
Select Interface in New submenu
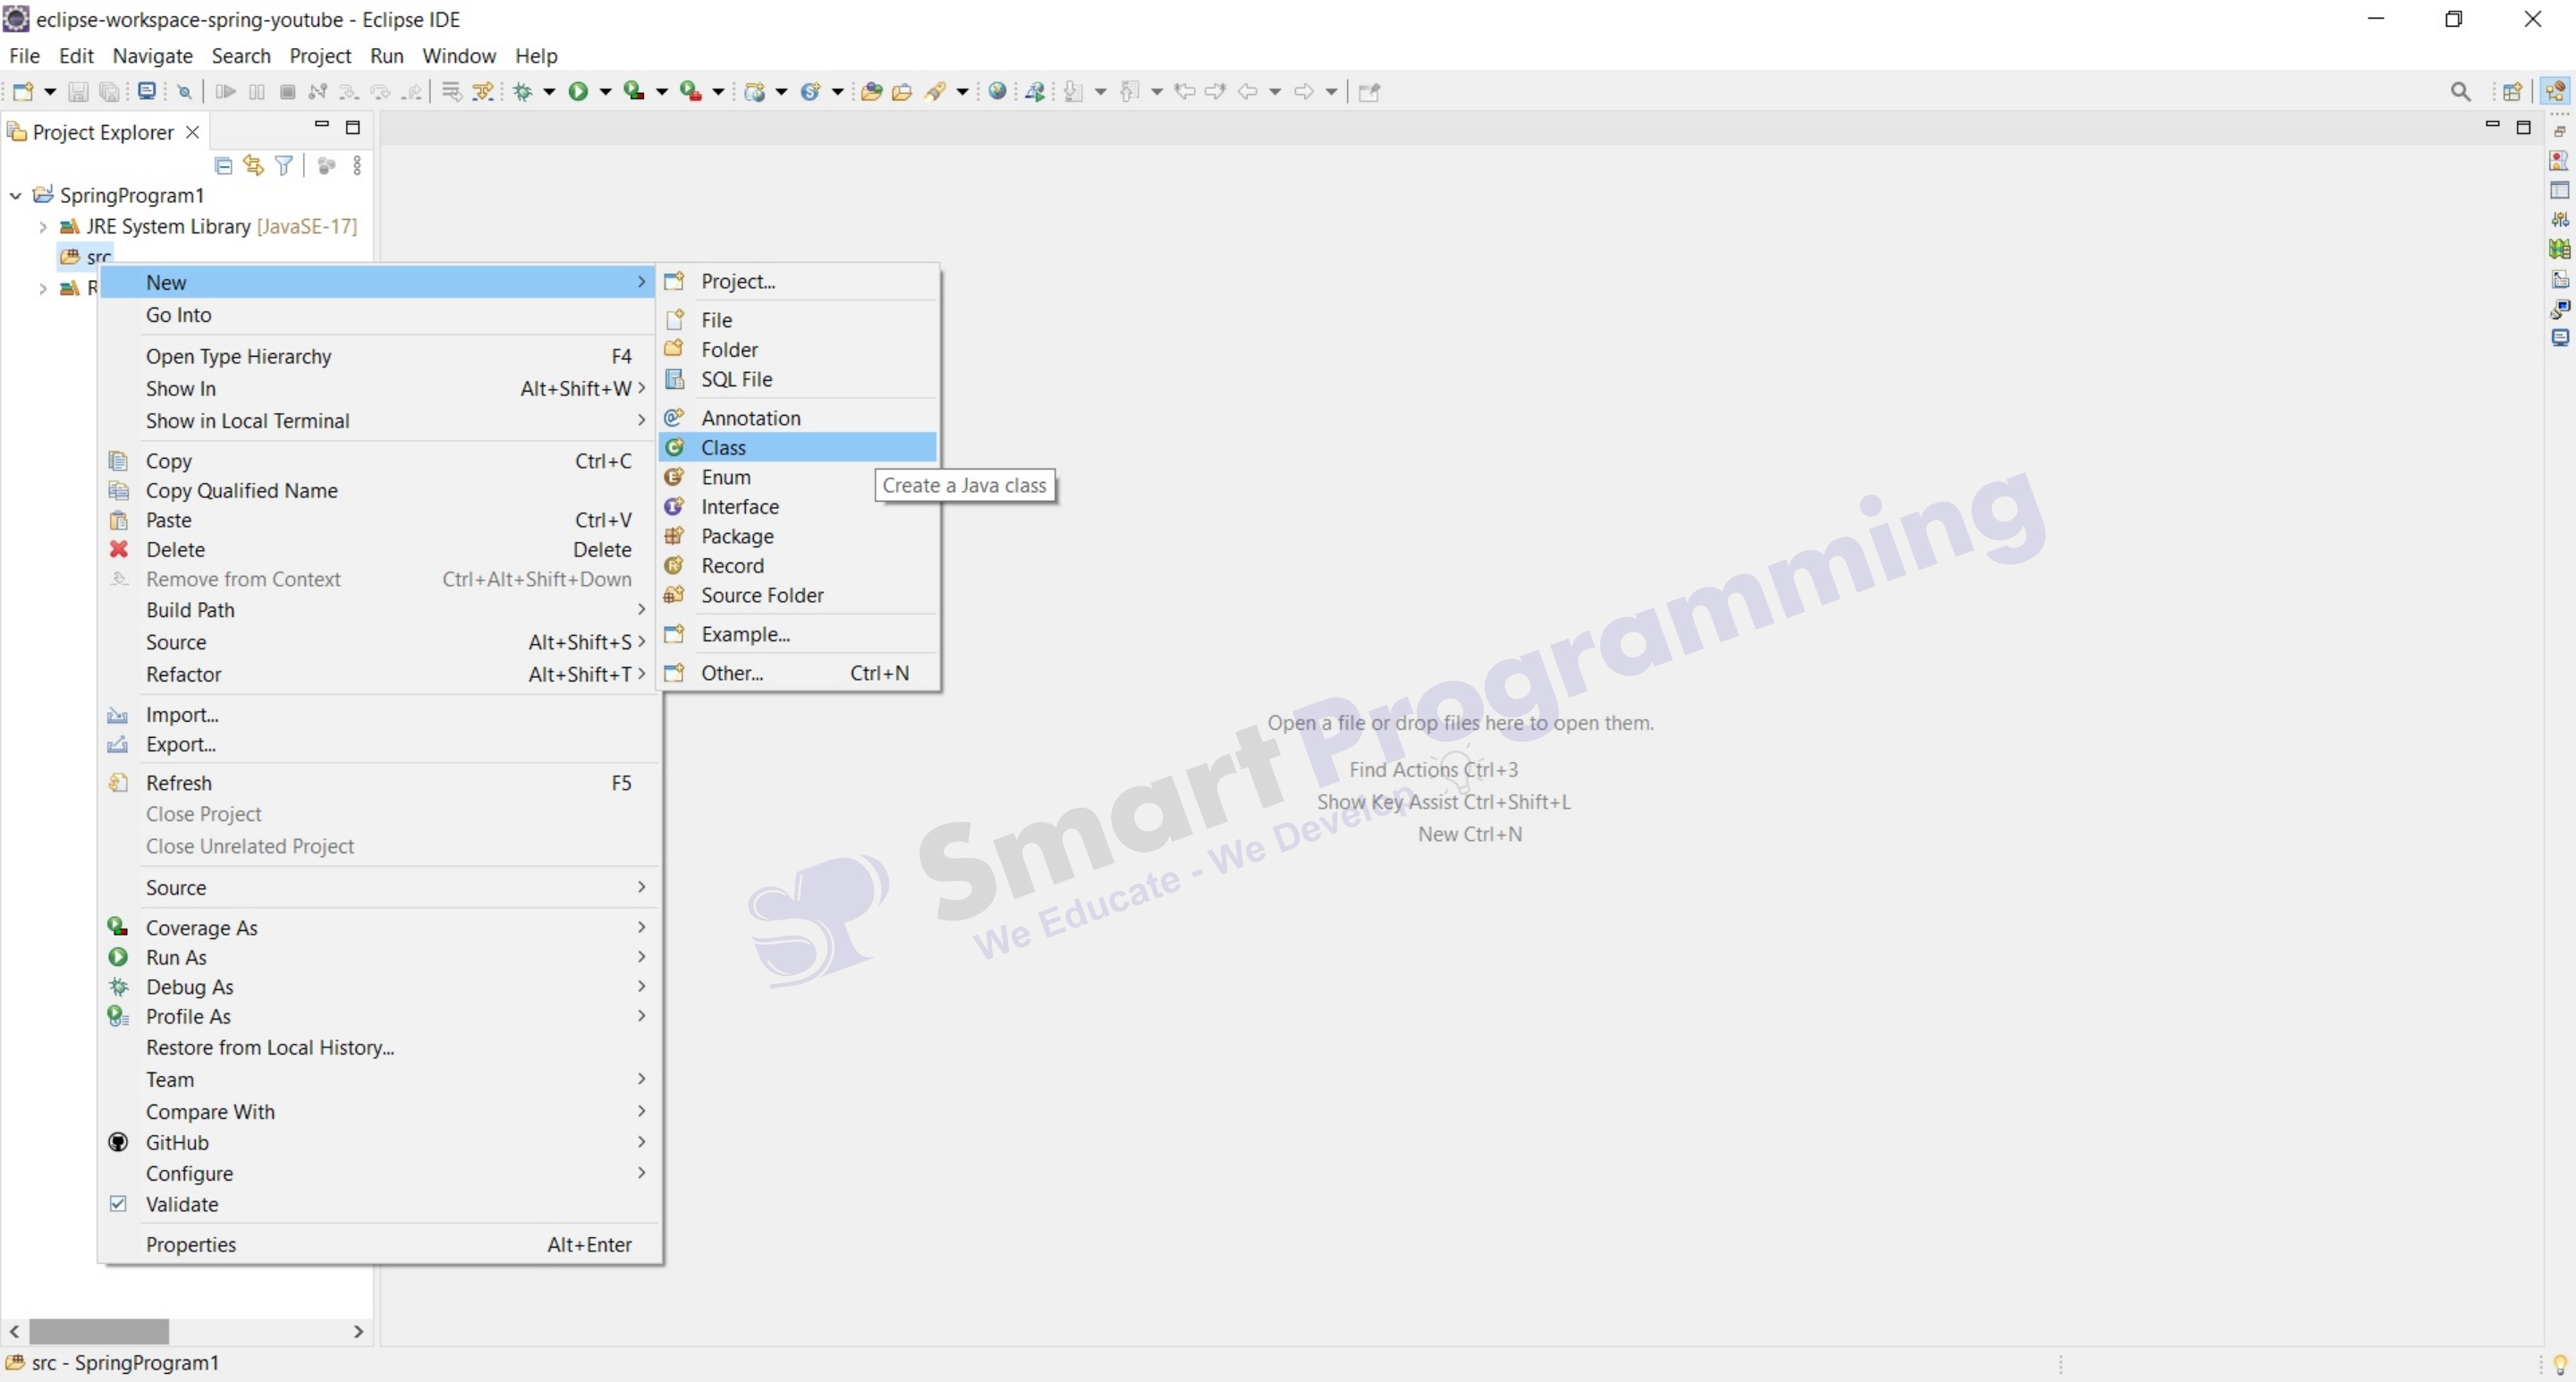[x=798, y=507]
